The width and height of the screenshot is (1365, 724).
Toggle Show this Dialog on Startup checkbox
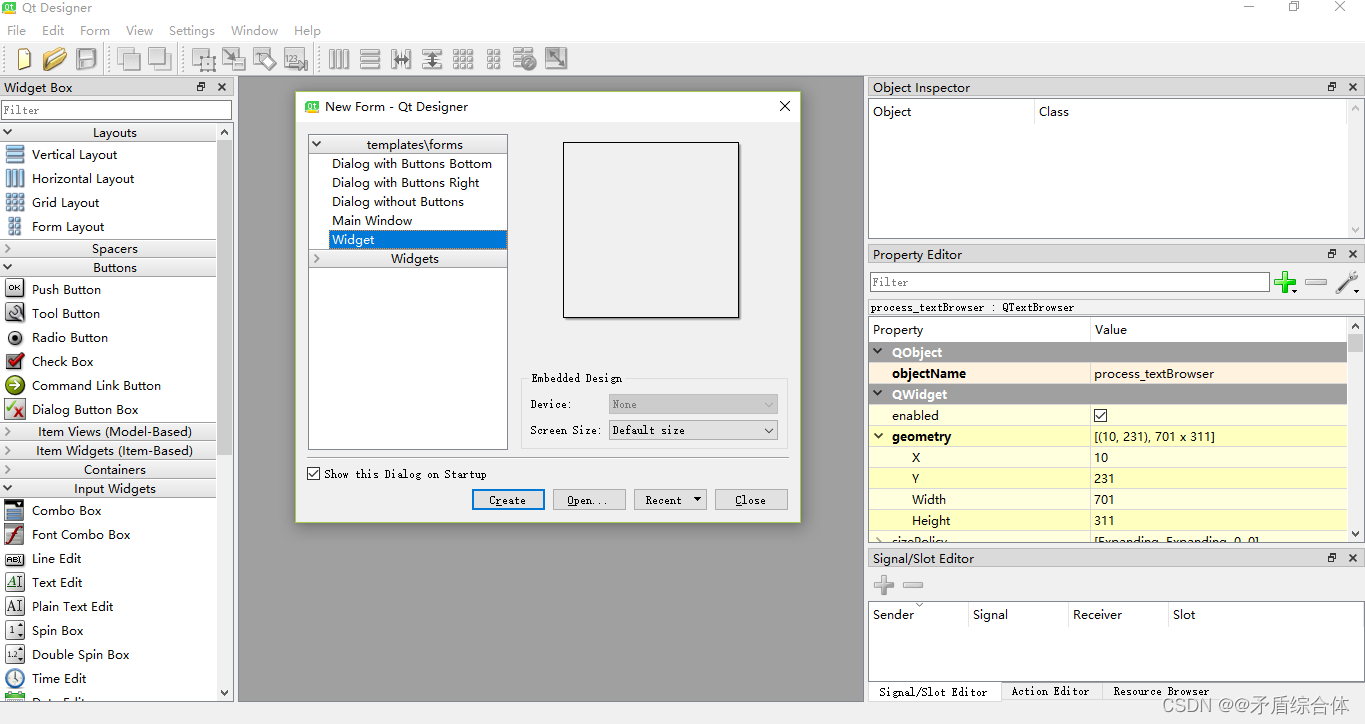pyautogui.click(x=314, y=474)
